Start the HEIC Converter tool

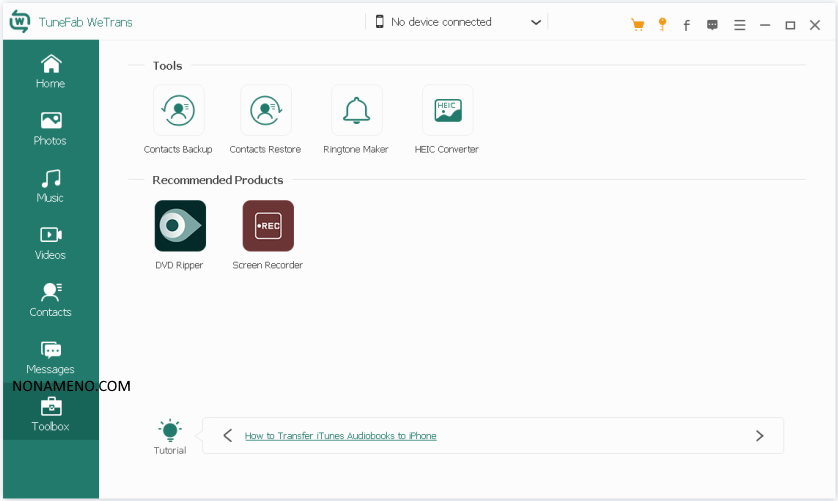pos(447,110)
